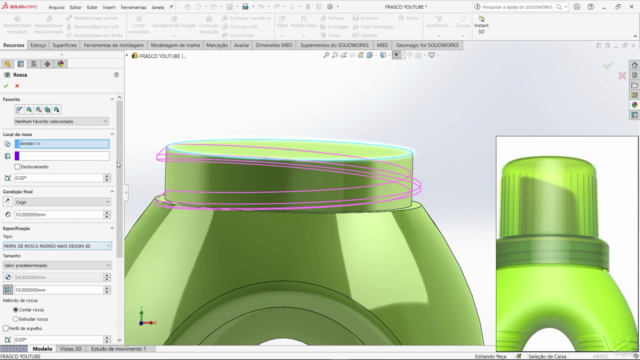Save favorite star icon

[x=47, y=109]
